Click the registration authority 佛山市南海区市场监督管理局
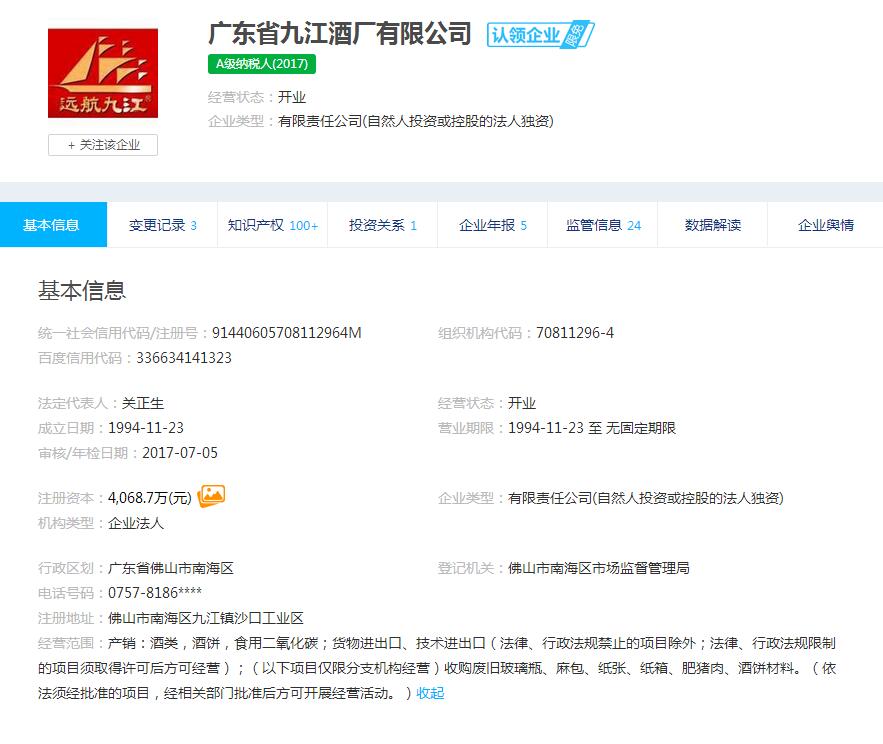Screen dimensions: 883x744 tap(599, 568)
